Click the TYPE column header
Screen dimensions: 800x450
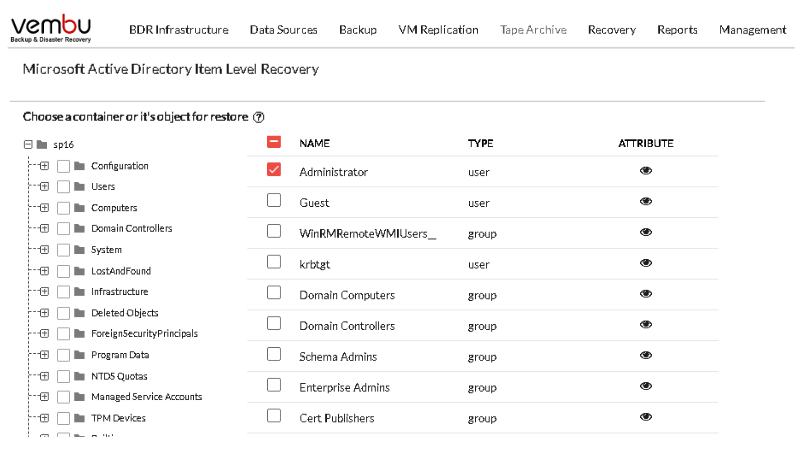[x=481, y=143]
